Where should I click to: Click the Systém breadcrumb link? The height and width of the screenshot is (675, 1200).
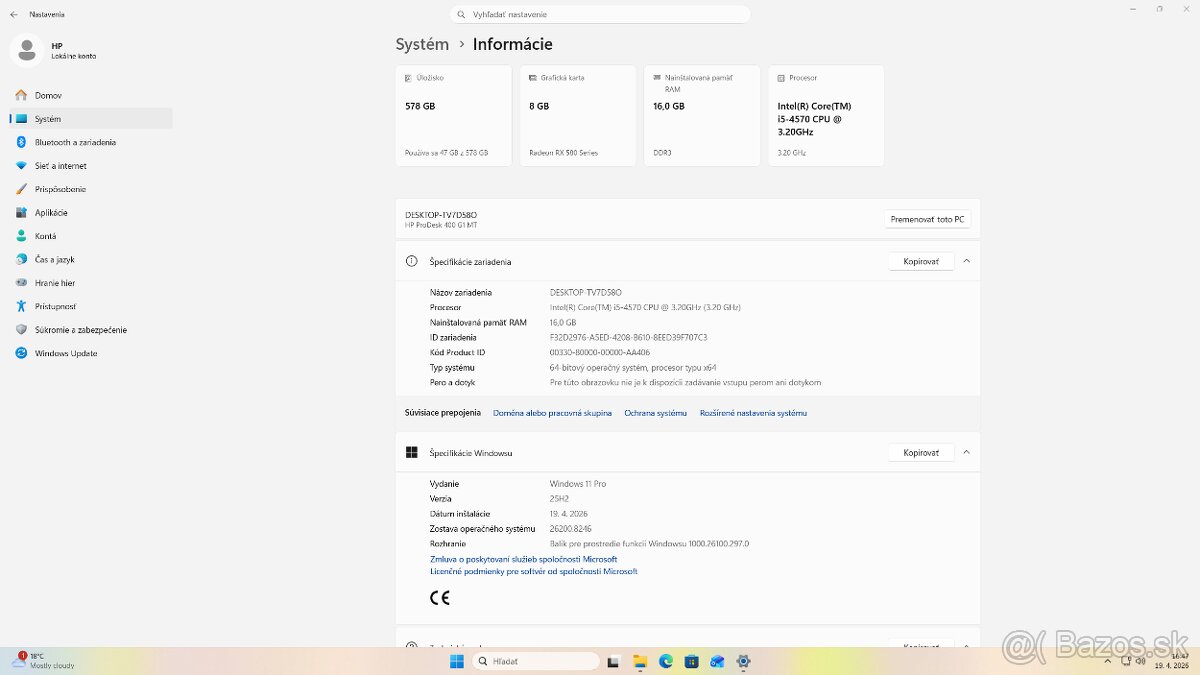pyautogui.click(x=422, y=44)
